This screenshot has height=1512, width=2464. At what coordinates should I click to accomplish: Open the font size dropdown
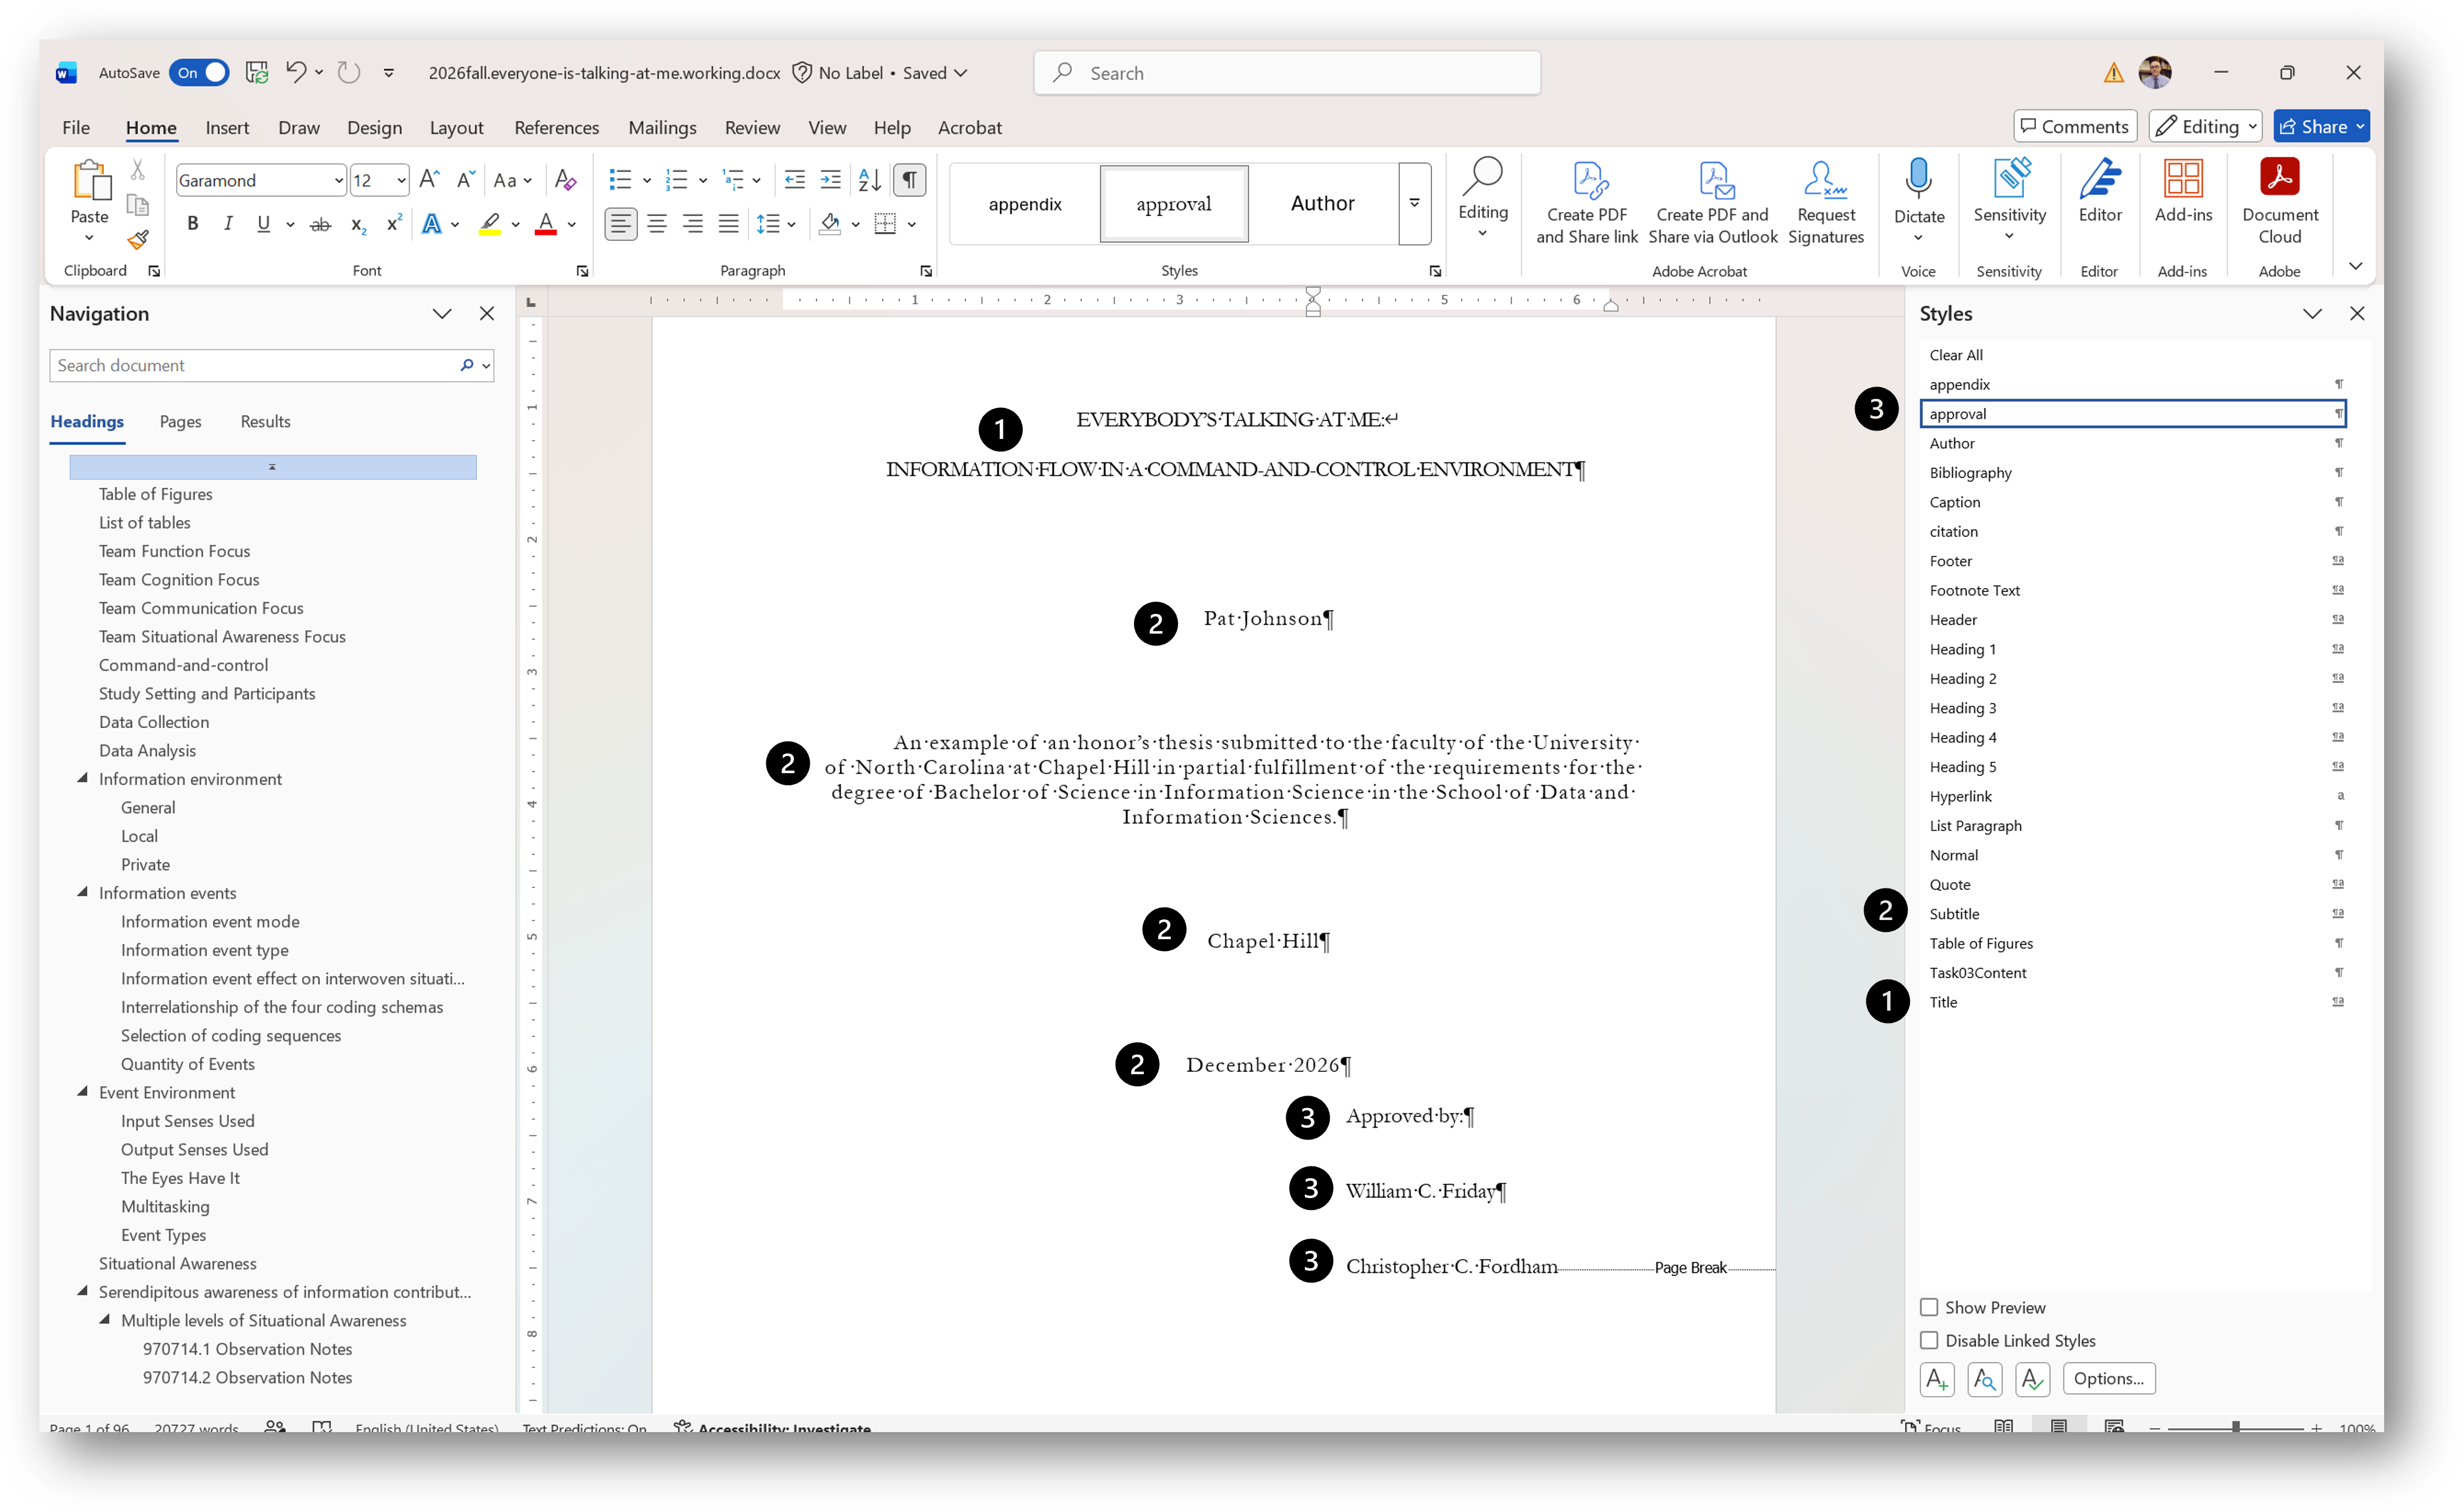pos(401,181)
